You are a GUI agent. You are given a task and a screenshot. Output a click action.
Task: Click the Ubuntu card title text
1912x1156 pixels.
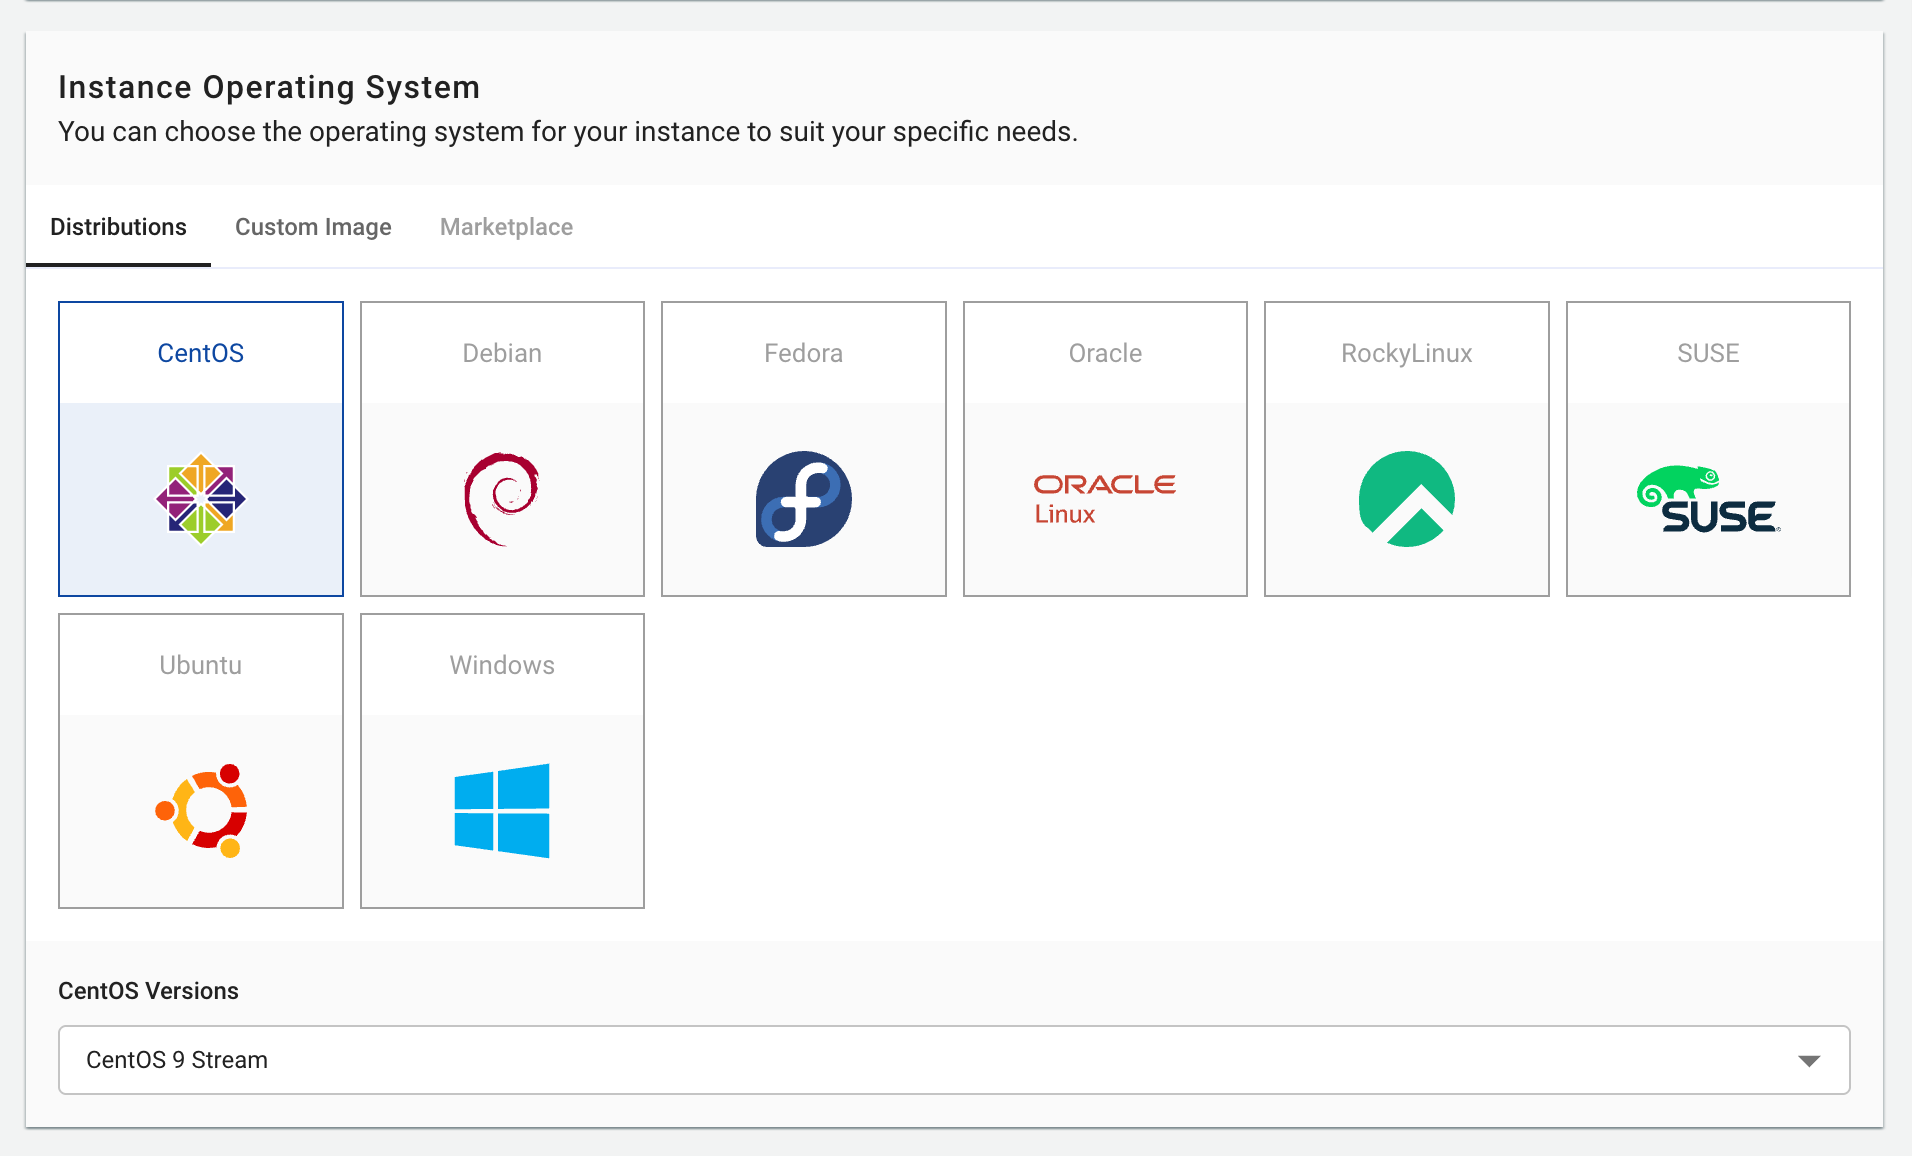click(201, 665)
